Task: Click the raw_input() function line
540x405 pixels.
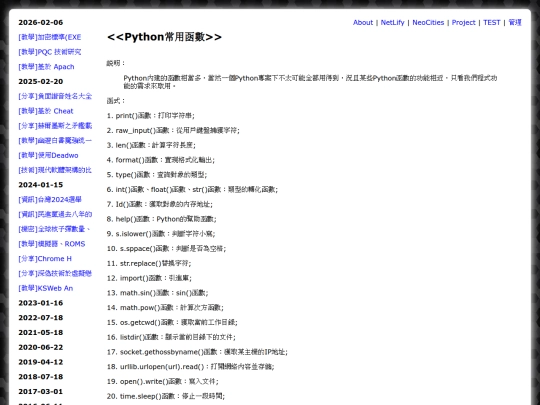Action: [173, 131]
